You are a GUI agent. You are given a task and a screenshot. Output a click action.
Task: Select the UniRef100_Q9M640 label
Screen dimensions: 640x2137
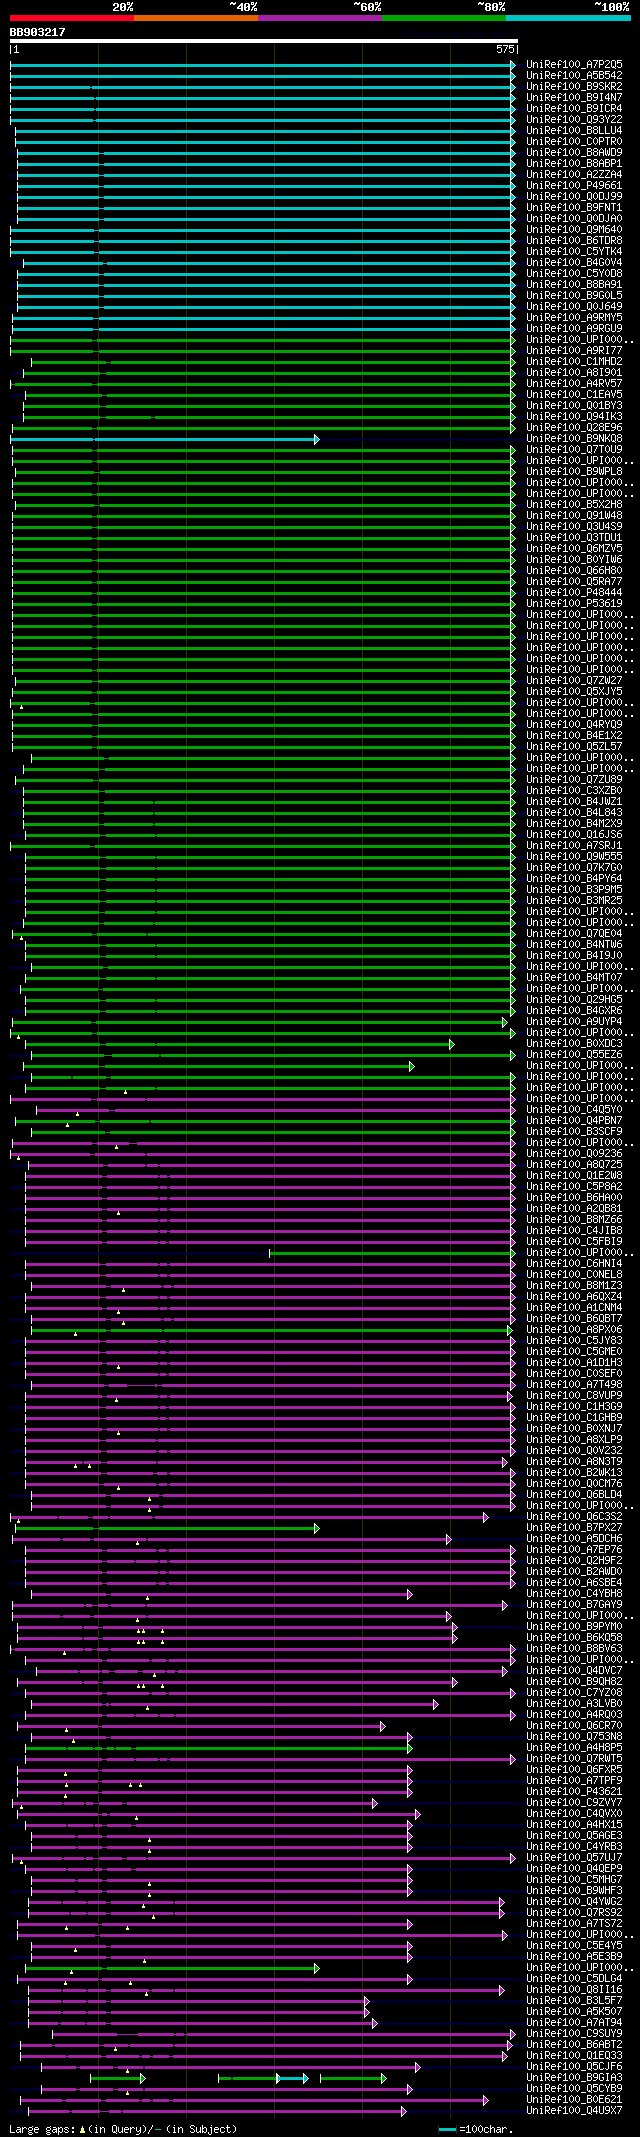click(x=574, y=229)
